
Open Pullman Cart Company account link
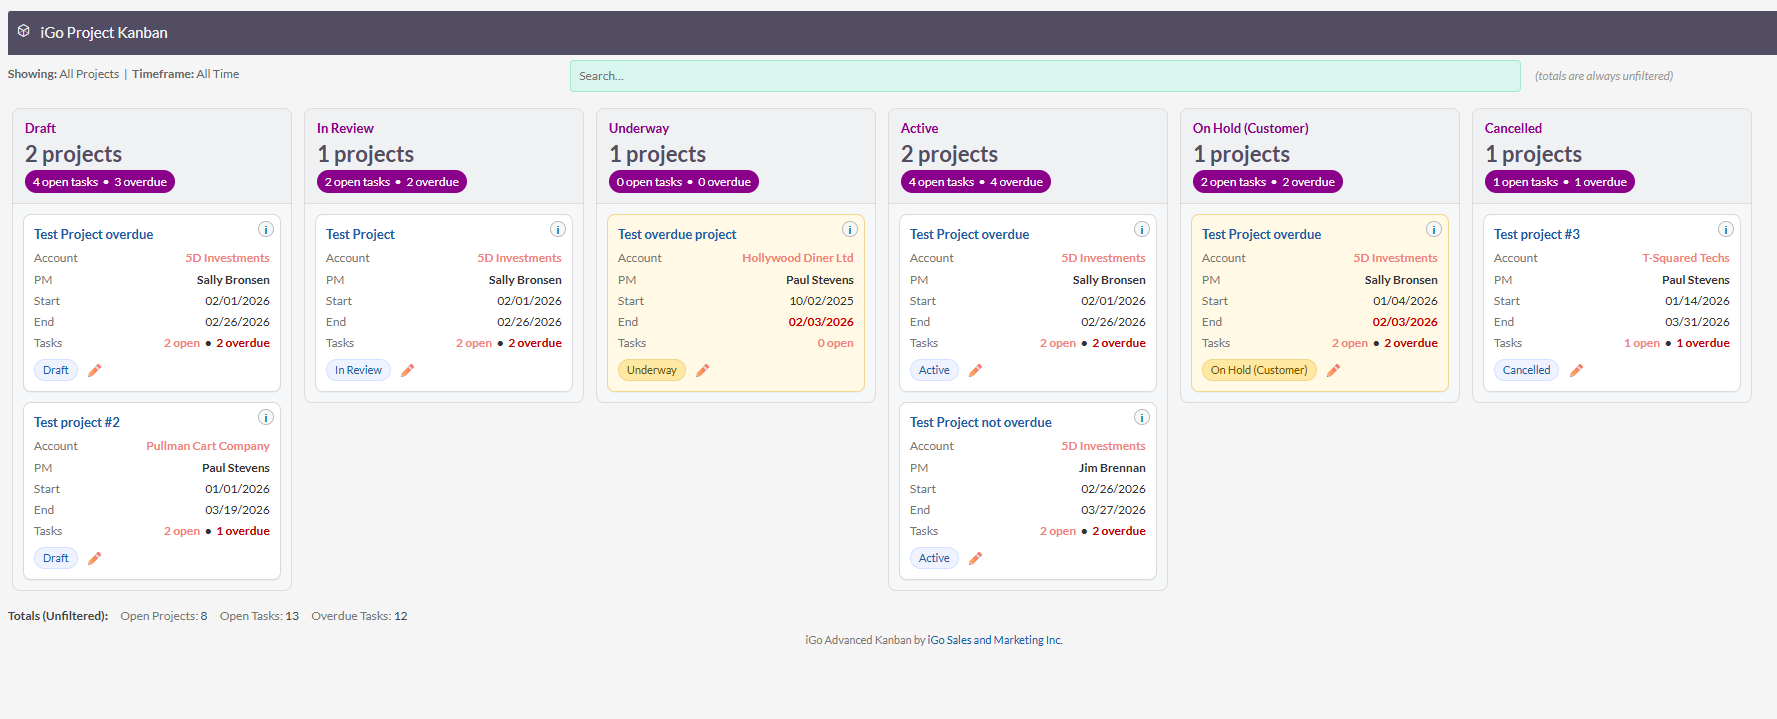pyautogui.click(x=208, y=446)
